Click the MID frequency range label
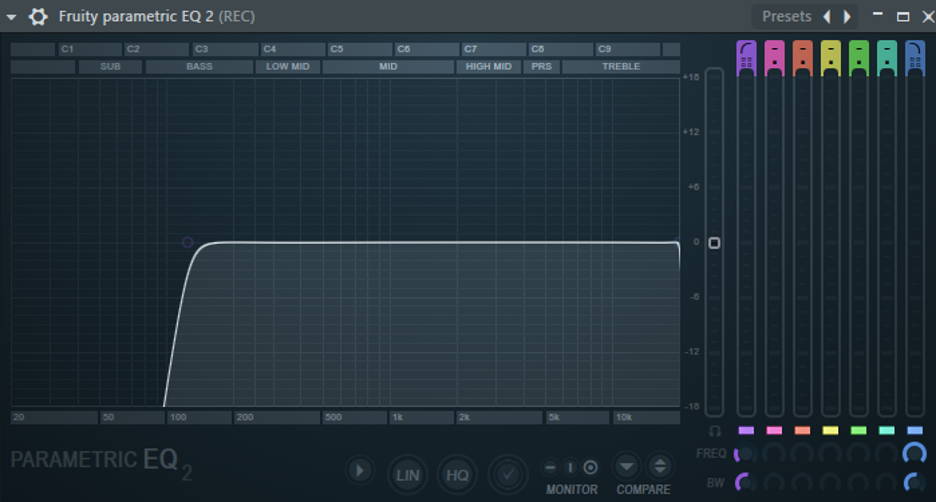This screenshot has width=936, height=502. click(x=388, y=66)
